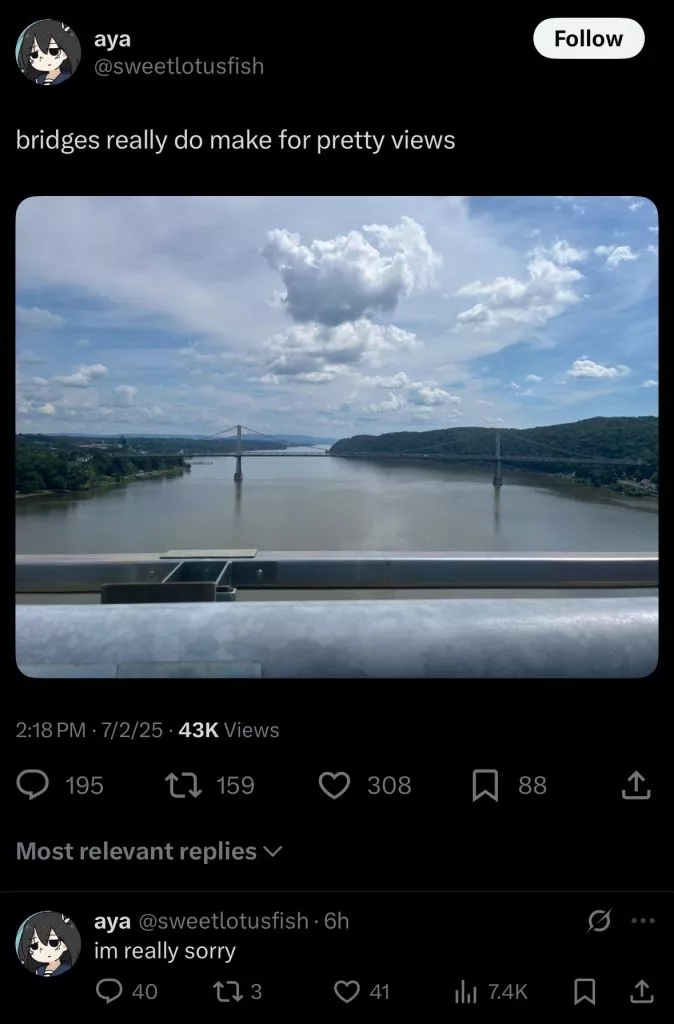Image resolution: width=674 pixels, height=1024 pixels.
Task: Bookmark the main post with 88 bookmarks
Action: [485, 785]
